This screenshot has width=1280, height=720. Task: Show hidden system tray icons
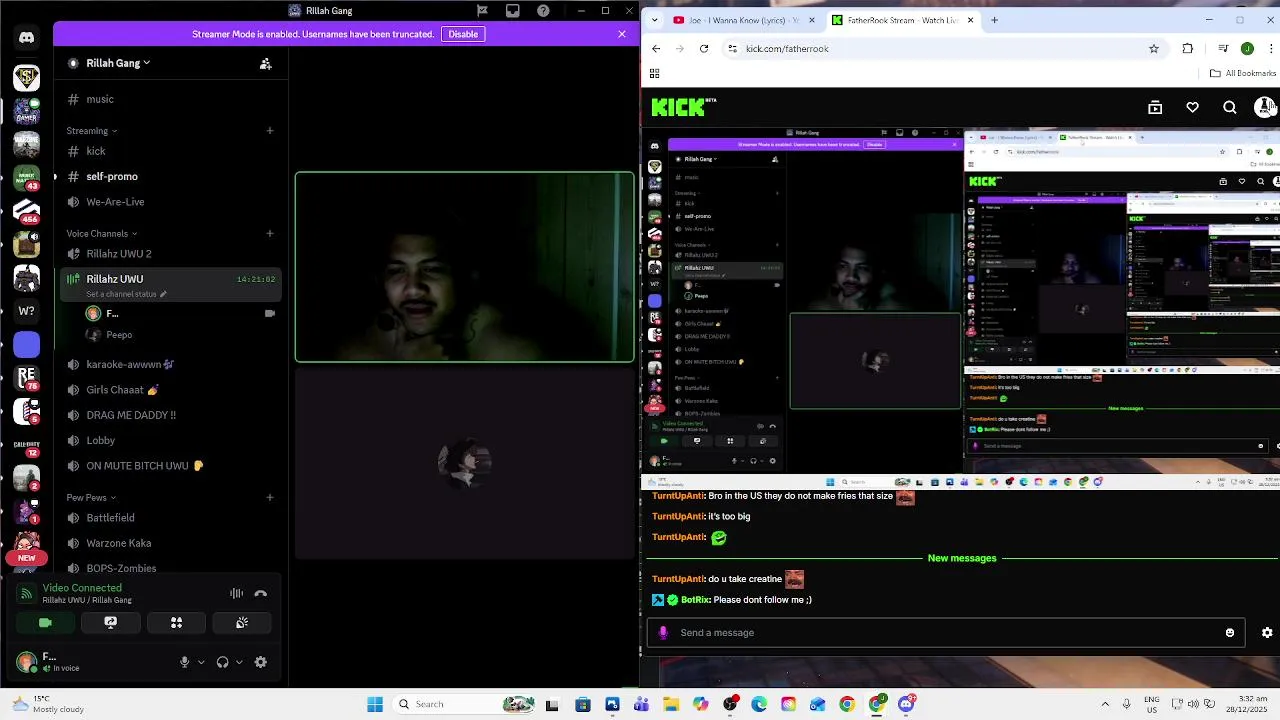click(1105, 704)
